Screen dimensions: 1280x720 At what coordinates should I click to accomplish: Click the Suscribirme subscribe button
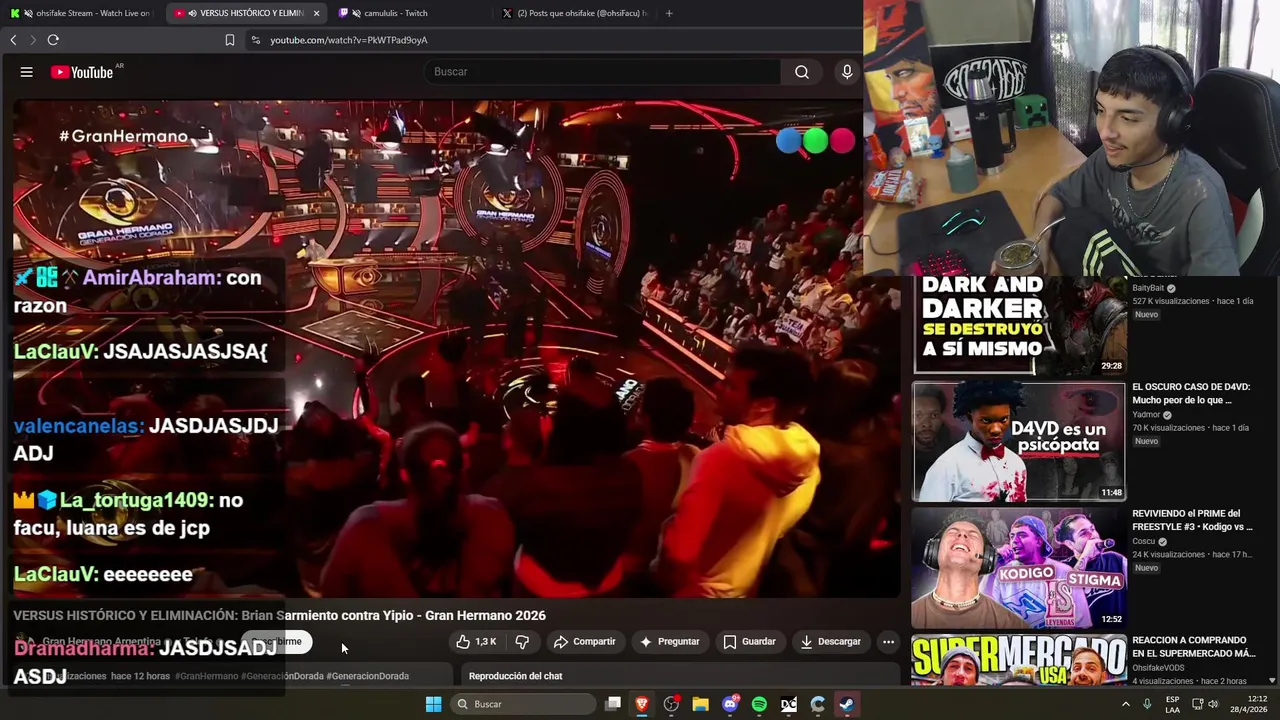[x=277, y=642]
